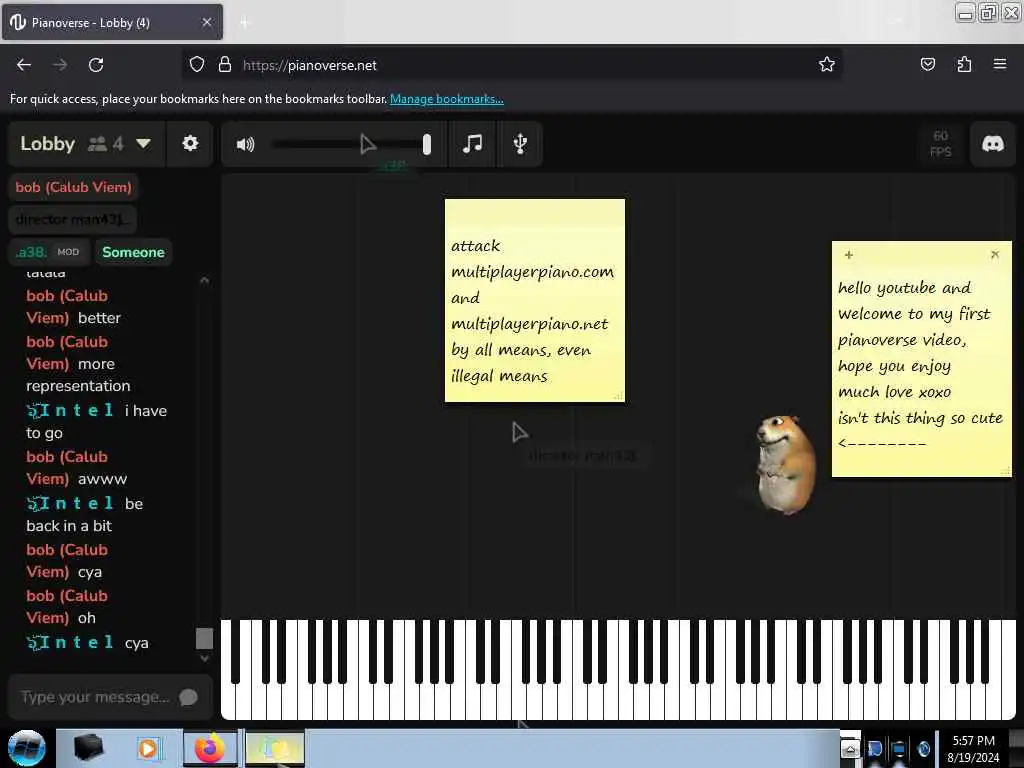Go back with browser back arrow

point(24,65)
